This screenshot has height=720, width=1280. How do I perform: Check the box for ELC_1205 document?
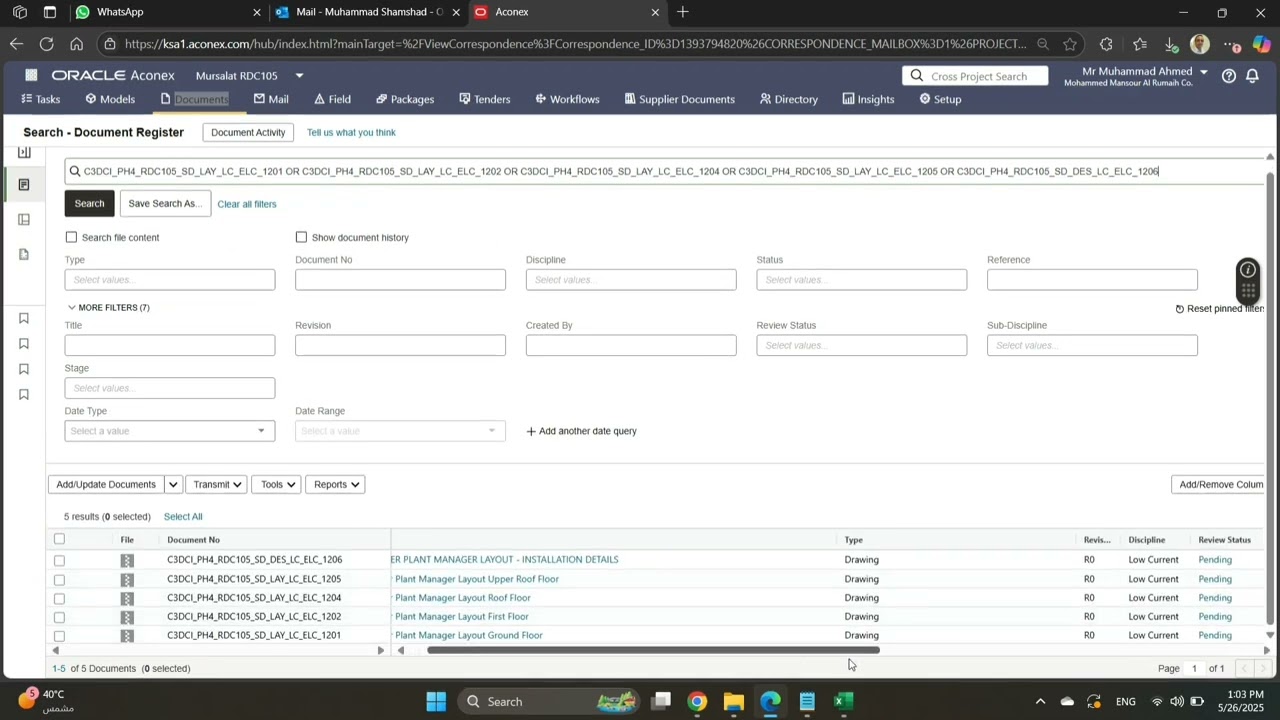click(59, 580)
